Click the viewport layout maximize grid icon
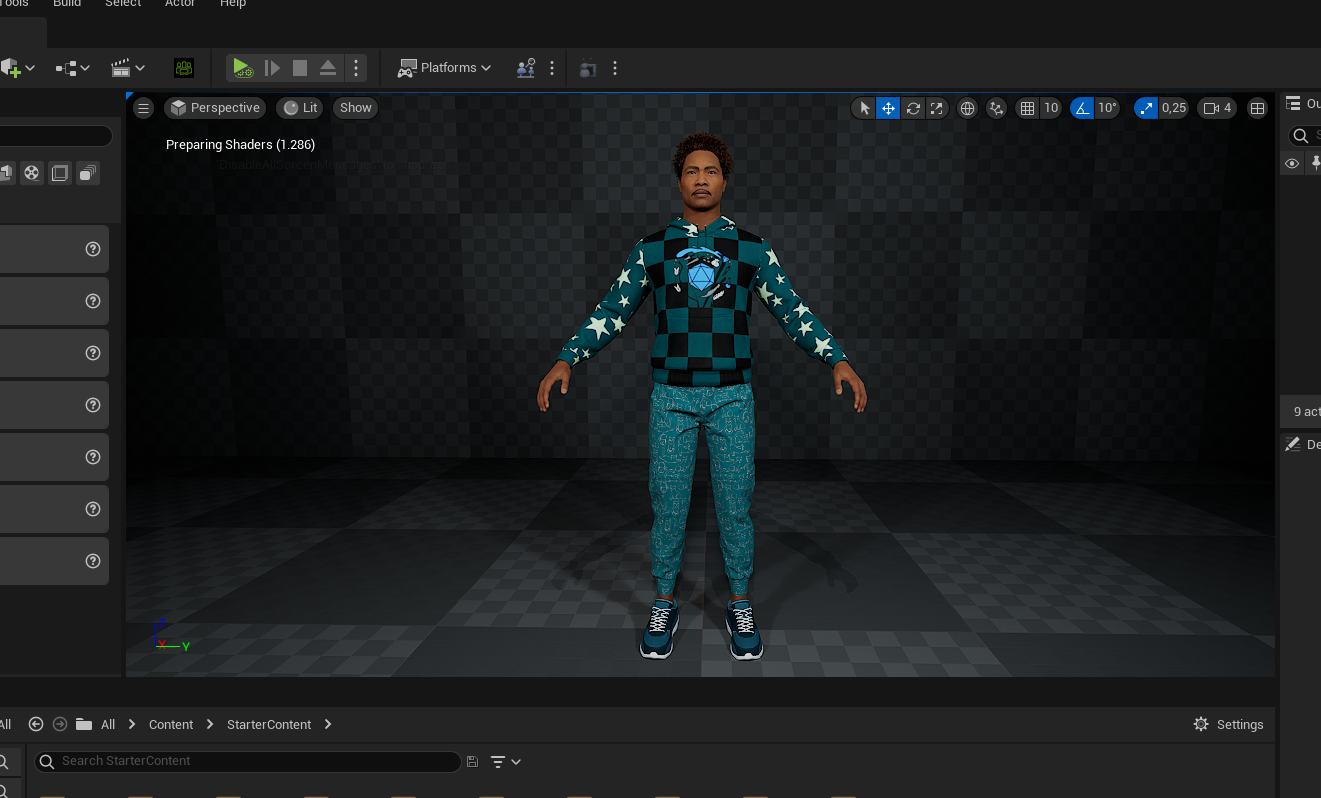 point(1258,108)
